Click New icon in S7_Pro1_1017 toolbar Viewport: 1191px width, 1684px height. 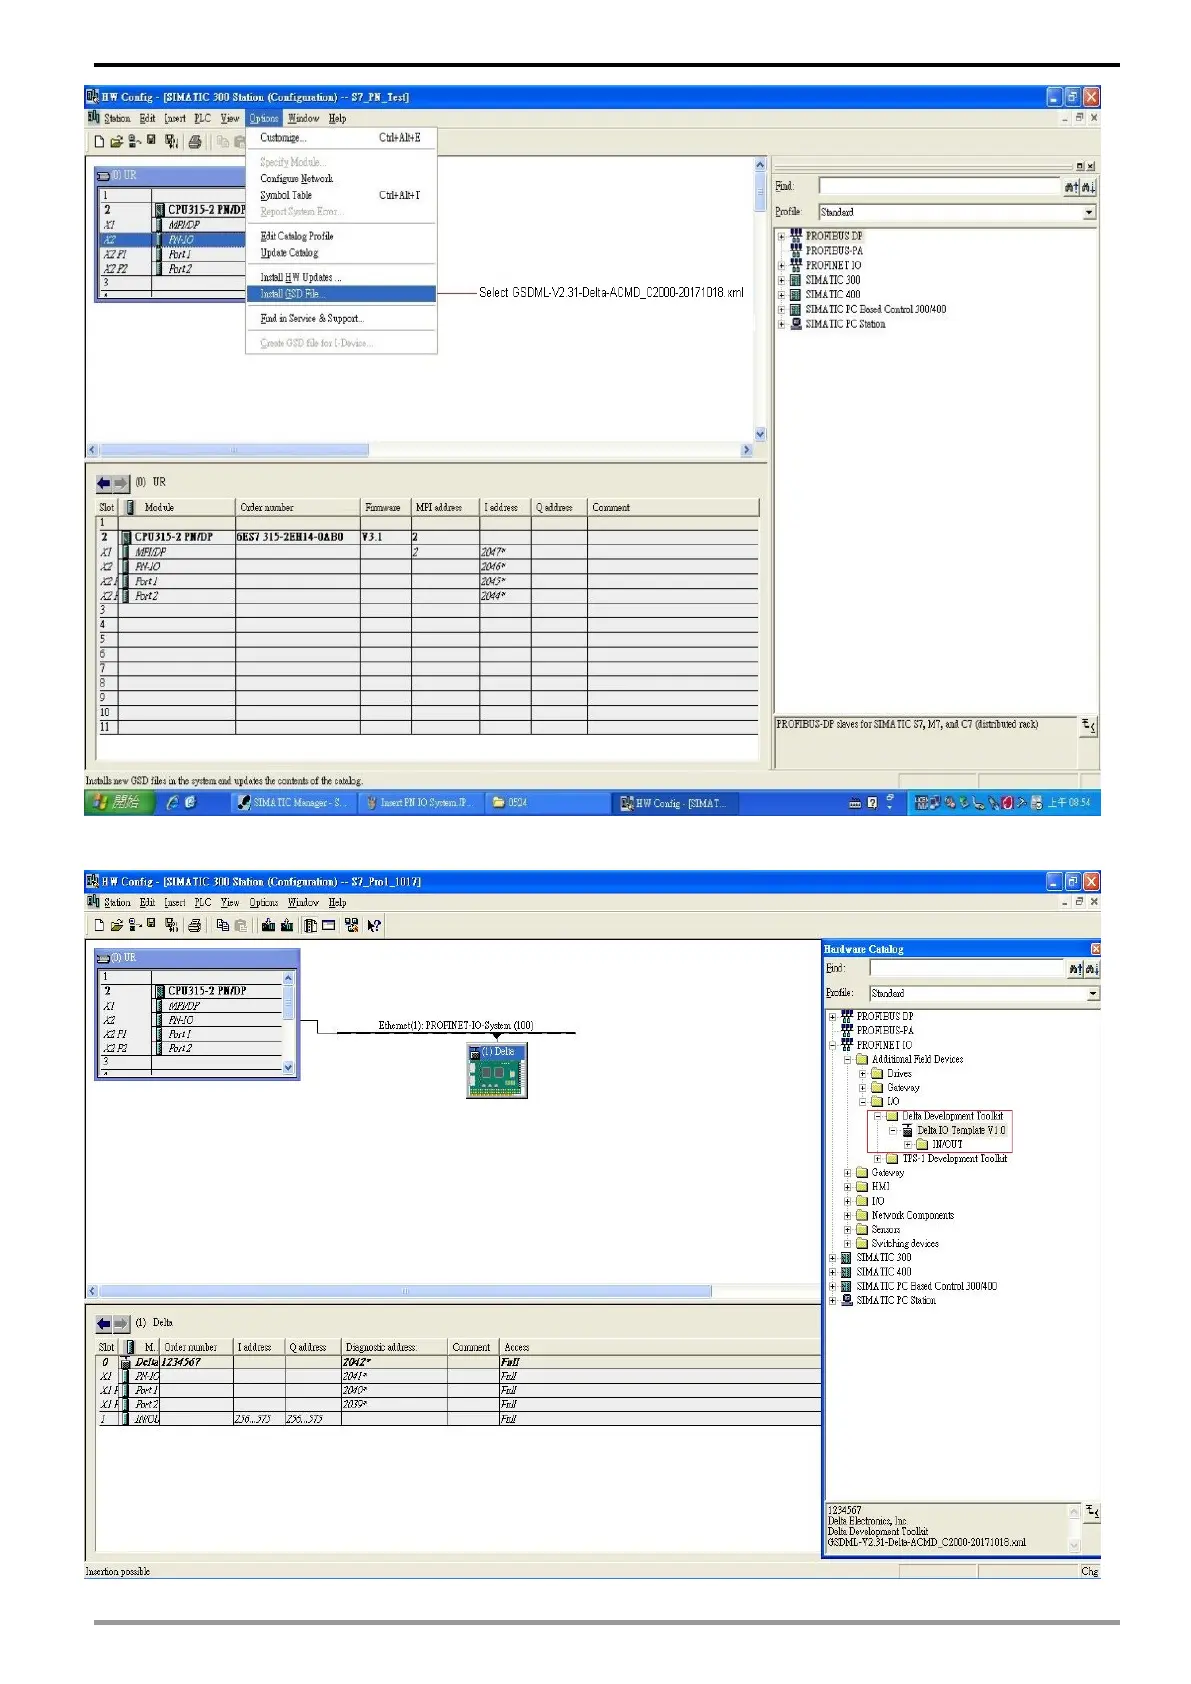(x=99, y=926)
